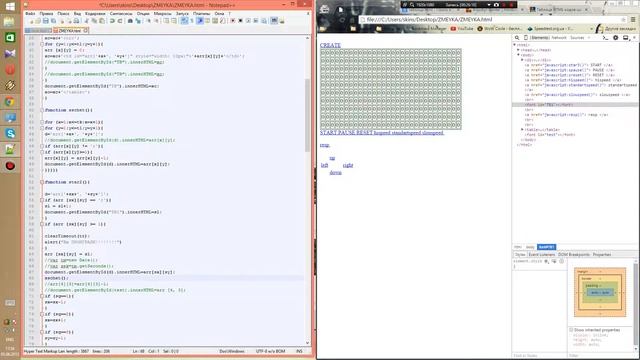
Task: Toggle Word Wrap in Notepad++ toolbar
Action: pyautogui.click(x=184, y=21)
